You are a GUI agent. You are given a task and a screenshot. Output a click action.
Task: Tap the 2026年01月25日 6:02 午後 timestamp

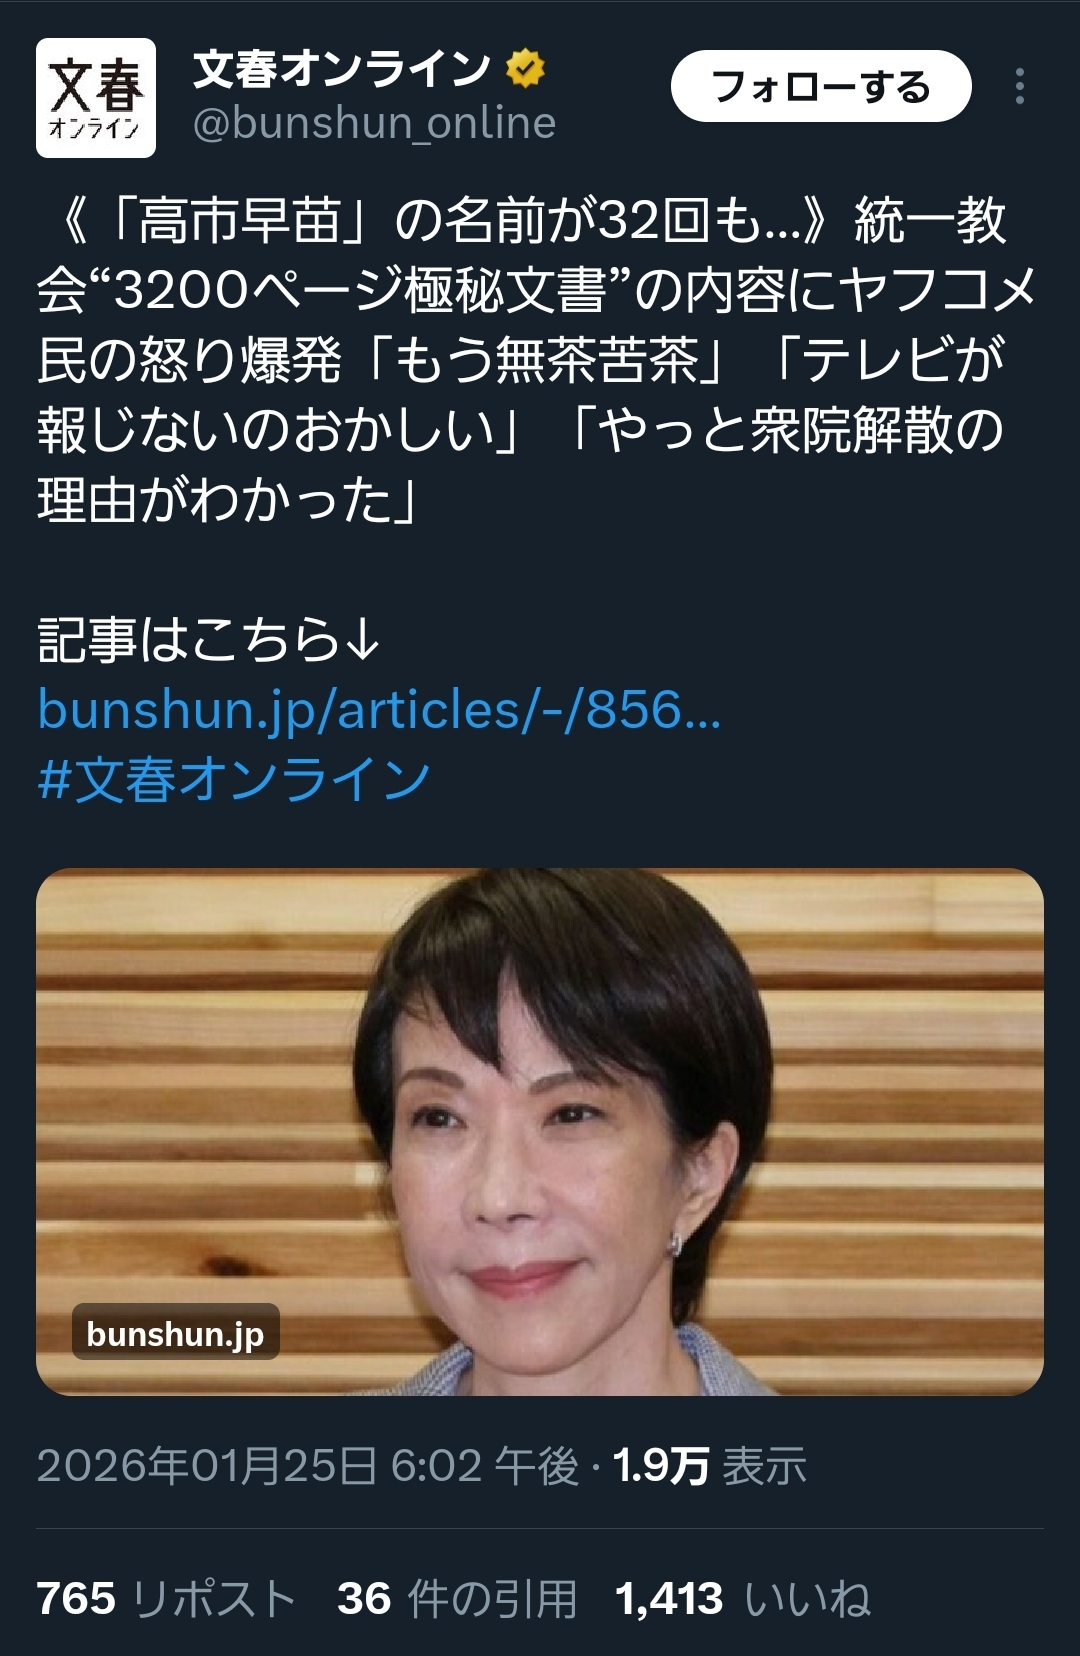pos(308,1466)
